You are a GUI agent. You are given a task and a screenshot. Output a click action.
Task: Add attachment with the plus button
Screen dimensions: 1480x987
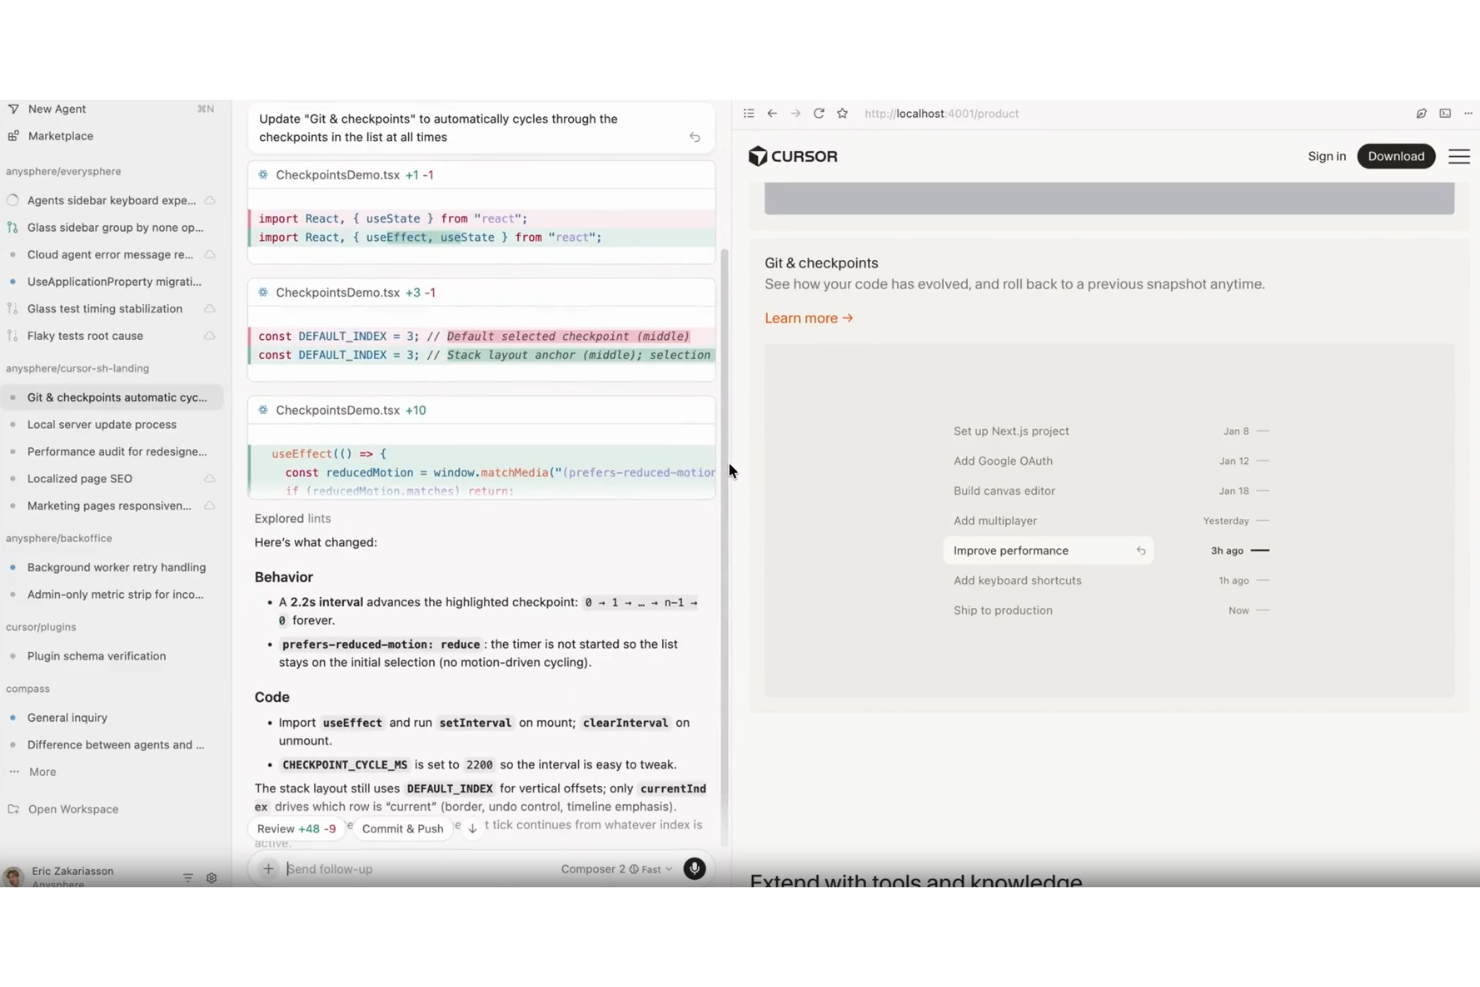(x=268, y=869)
